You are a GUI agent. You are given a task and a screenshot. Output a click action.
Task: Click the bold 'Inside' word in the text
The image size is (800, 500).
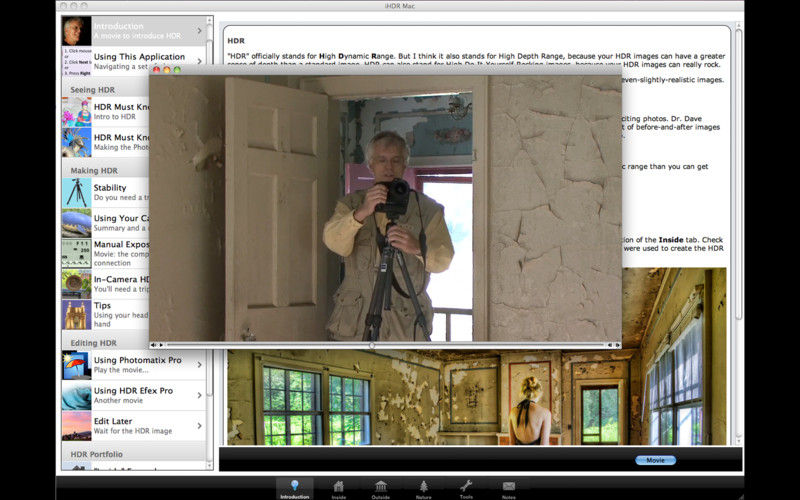click(671, 240)
